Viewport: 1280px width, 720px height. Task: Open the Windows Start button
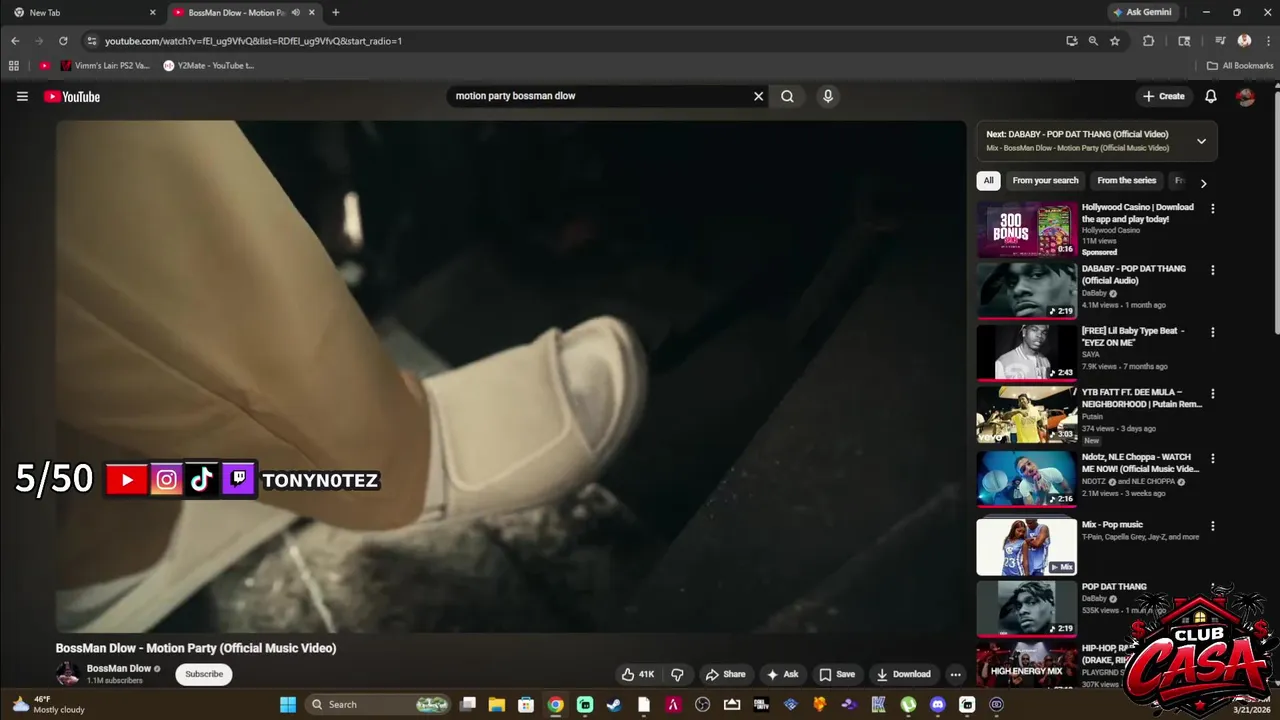[x=288, y=705]
